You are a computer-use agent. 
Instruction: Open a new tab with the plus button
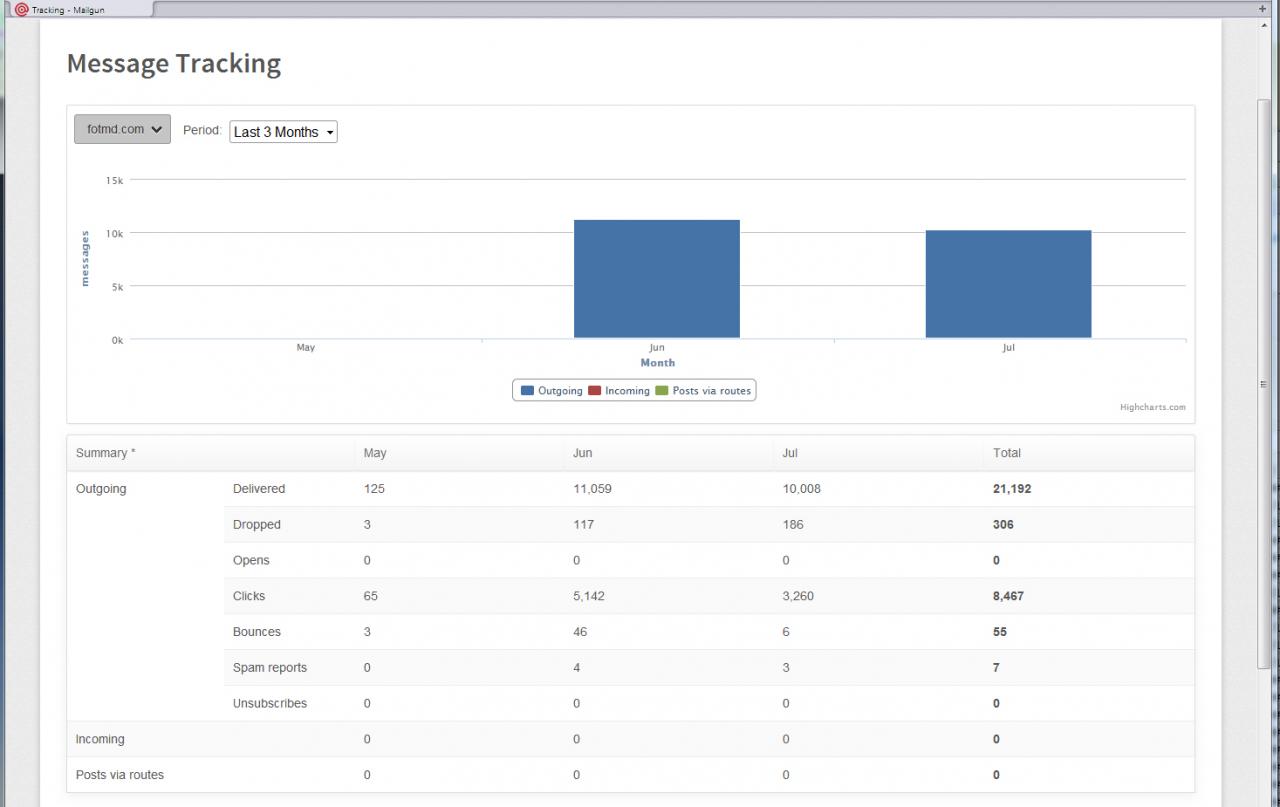coord(1262,9)
